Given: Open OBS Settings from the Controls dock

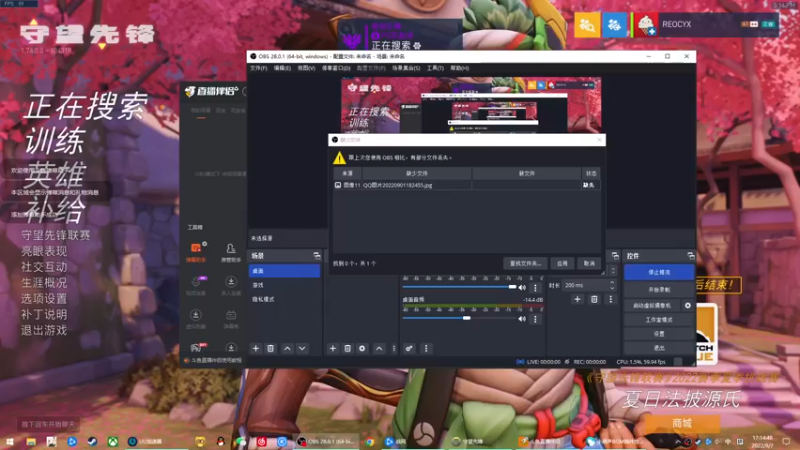Looking at the screenshot, I should pos(659,334).
